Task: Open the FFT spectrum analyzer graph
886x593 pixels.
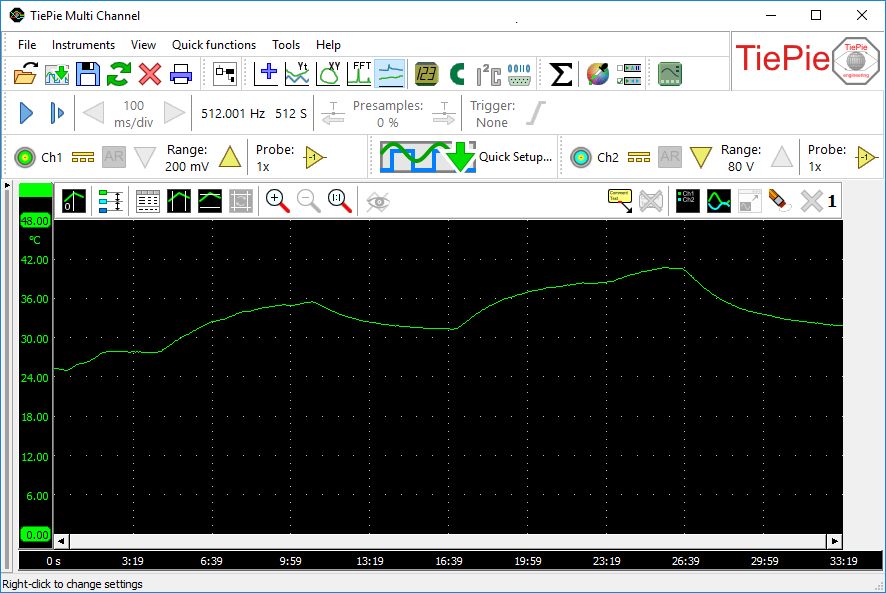Action: [360, 73]
